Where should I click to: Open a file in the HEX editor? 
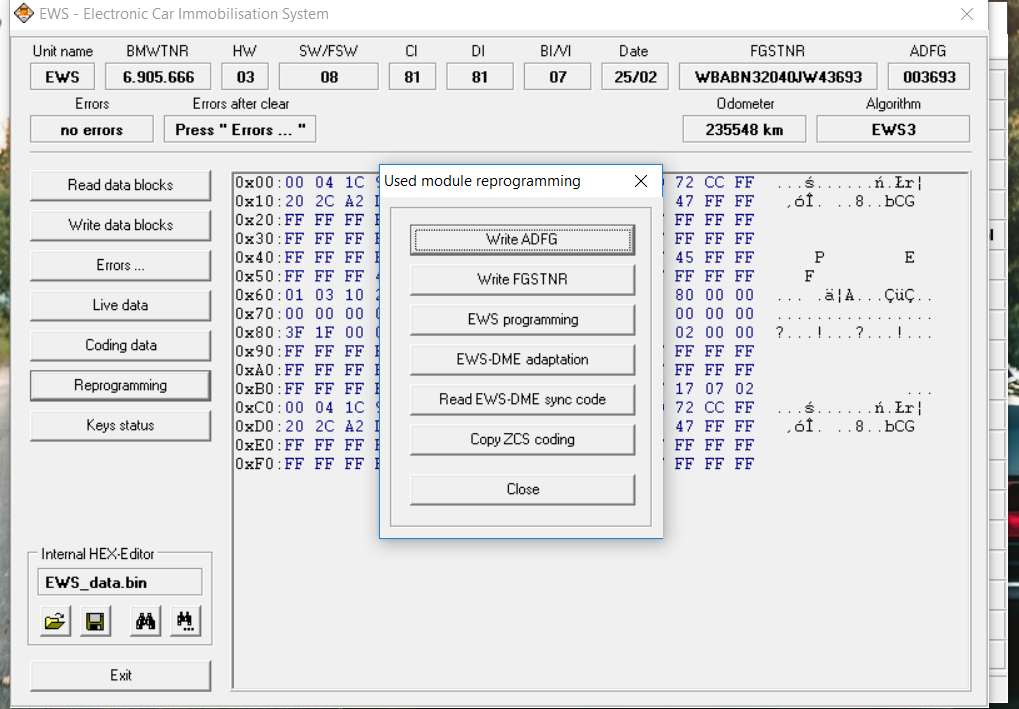click(x=56, y=622)
